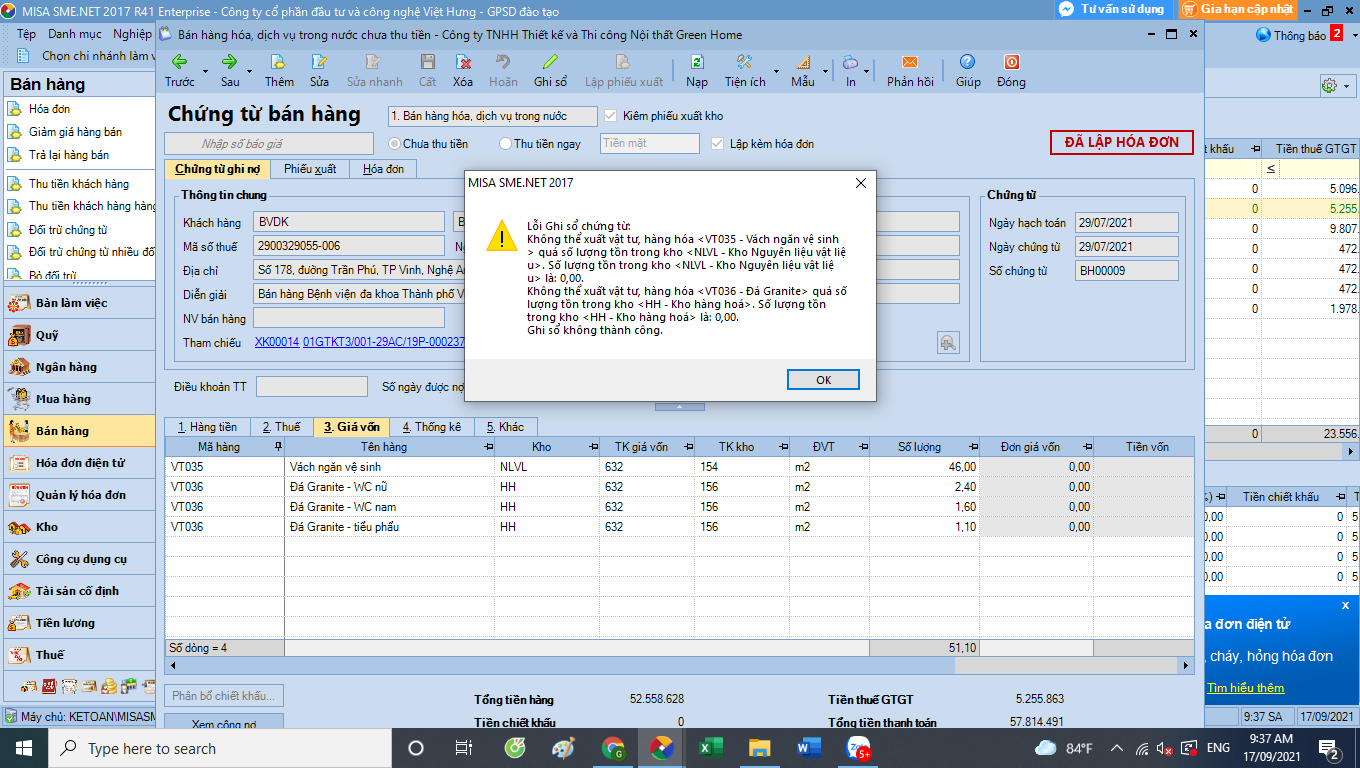Open the Mẫu template dropdown arrow

(x=826, y=71)
